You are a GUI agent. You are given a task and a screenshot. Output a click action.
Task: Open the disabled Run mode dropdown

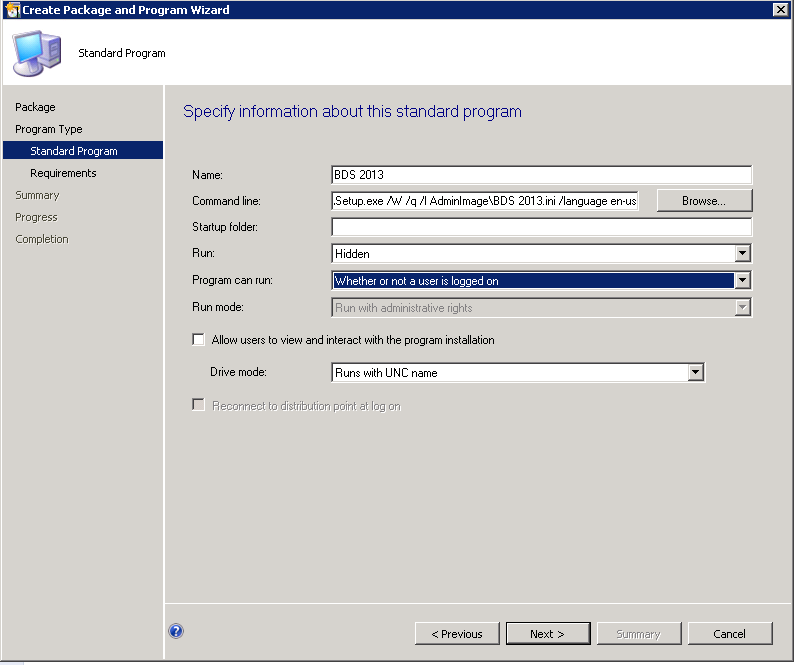742,307
